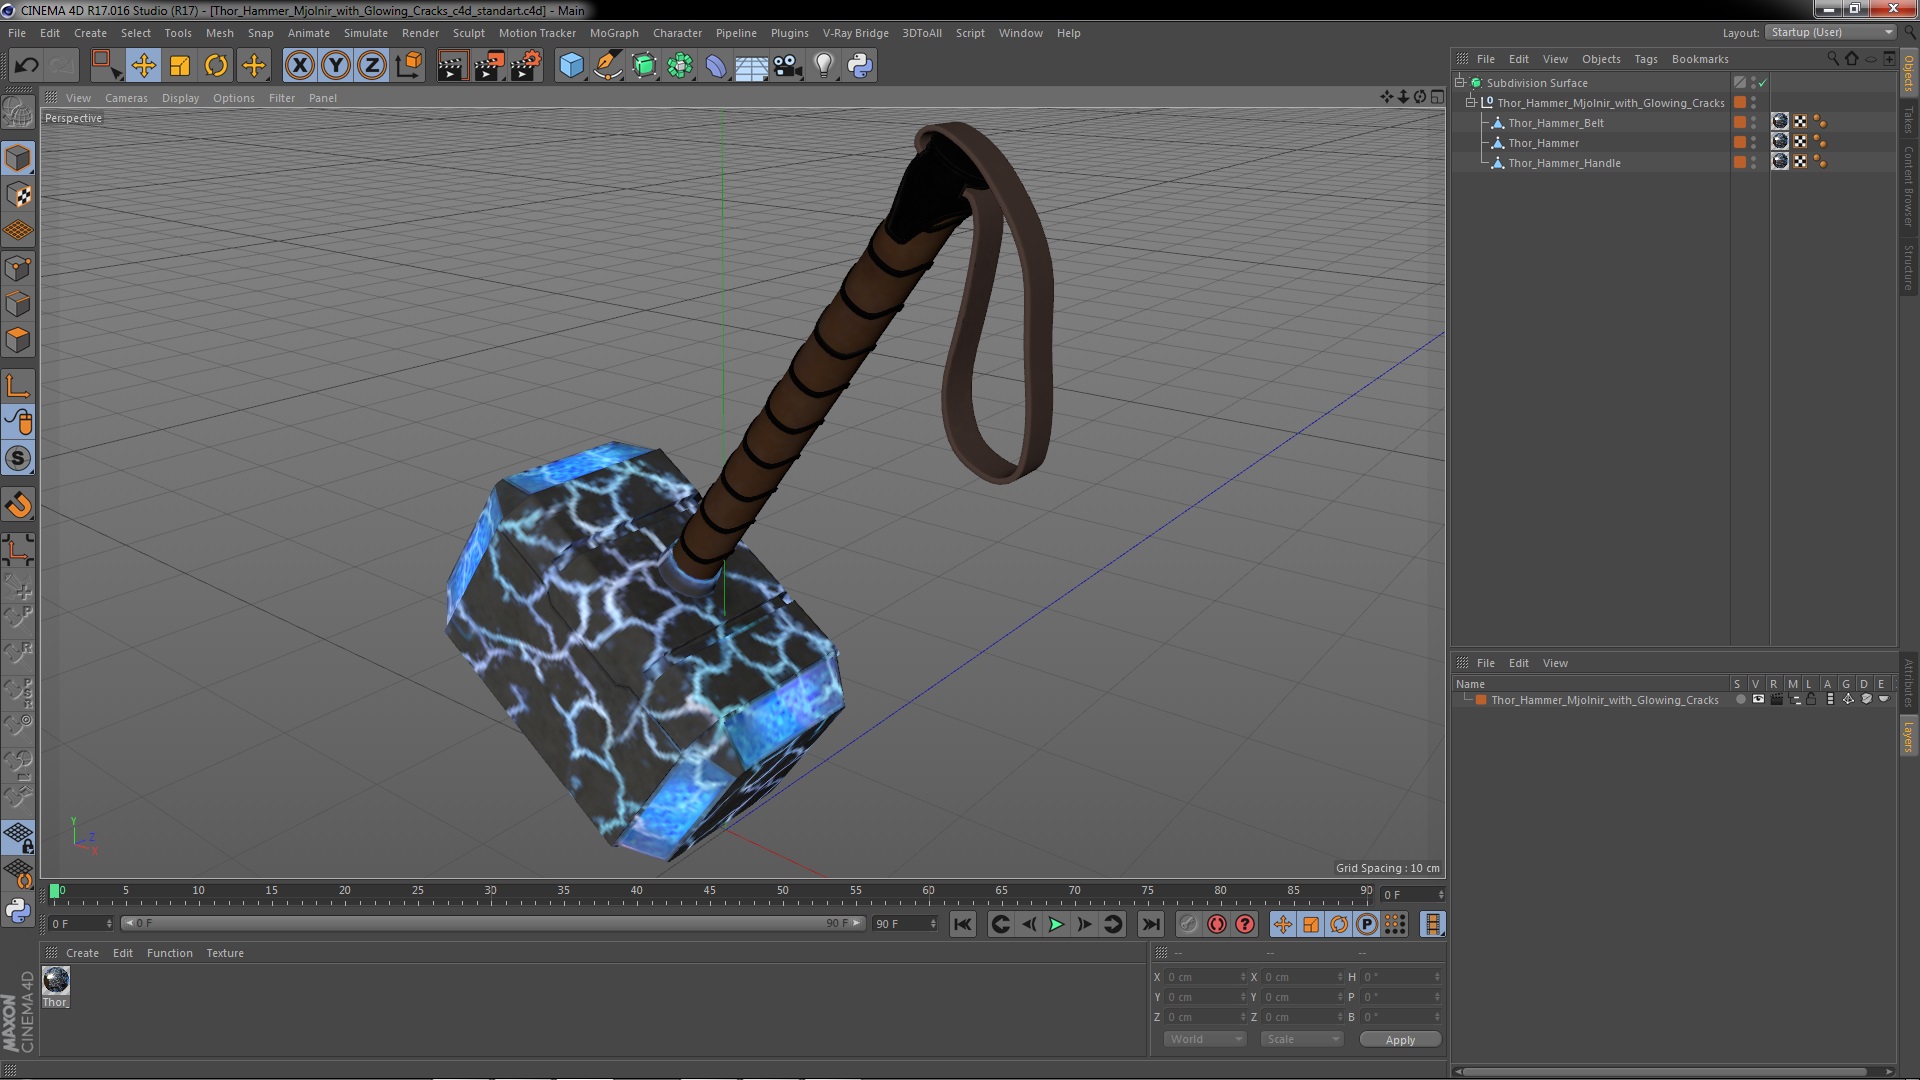
Task: Add a Cube primitive object
Action: 571,66
